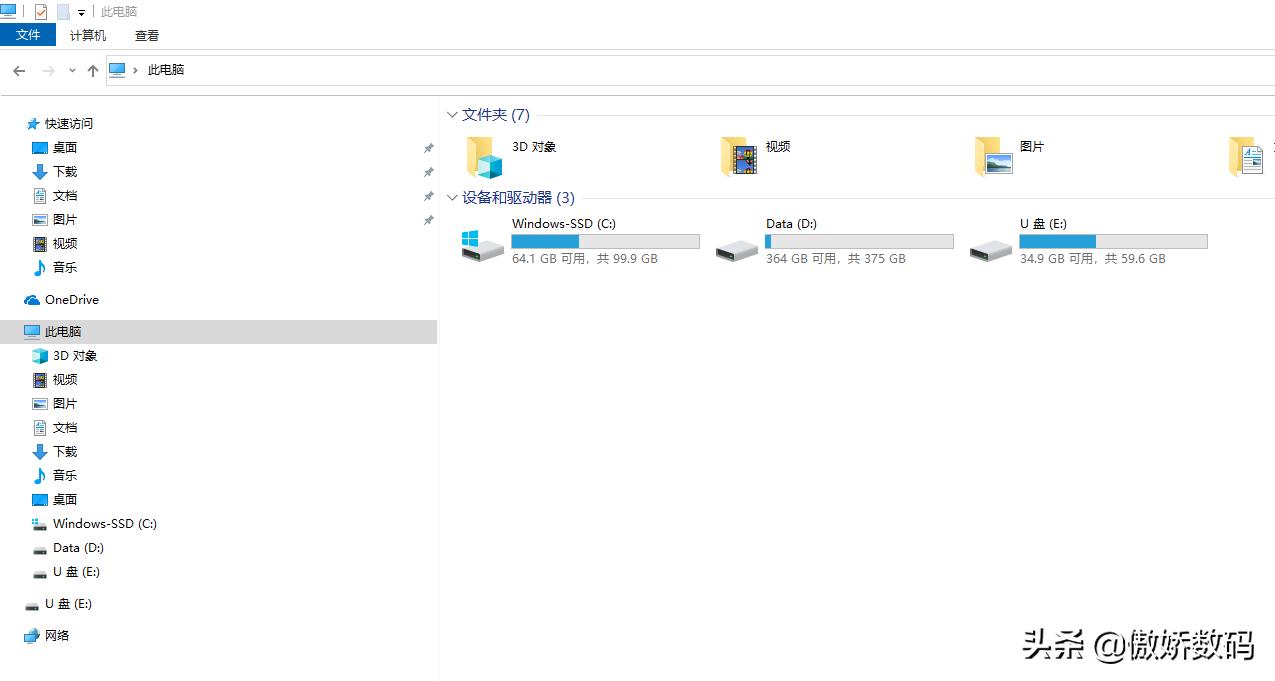Select the highlighted 此电脑 node in sidebar
Image resolution: width=1275 pixels, height=681 pixels.
[218, 332]
